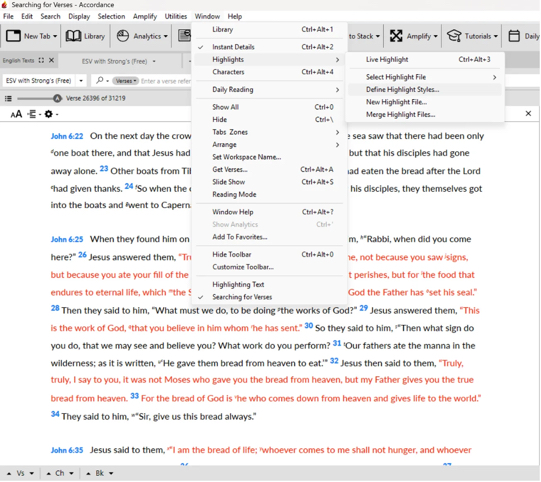541x482 pixels.
Task: Open the Amplify toolbar dropdown arrow
Action: point(435,36)
